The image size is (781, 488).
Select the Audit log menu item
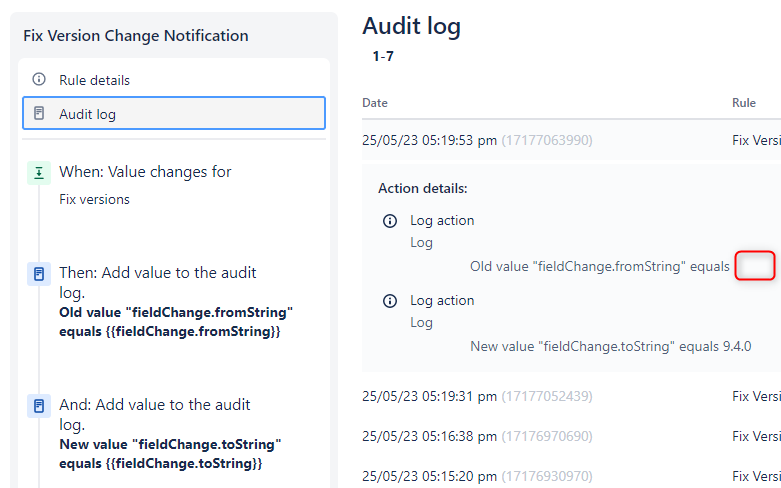tap(87, 114)
